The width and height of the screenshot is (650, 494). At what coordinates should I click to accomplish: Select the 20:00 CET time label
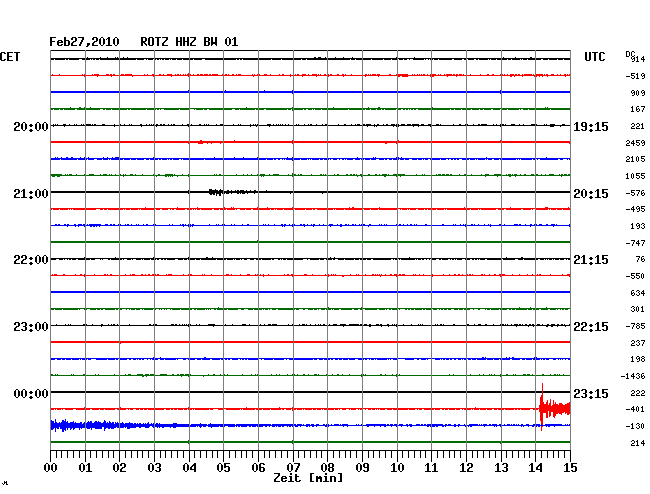pos(31,126)
